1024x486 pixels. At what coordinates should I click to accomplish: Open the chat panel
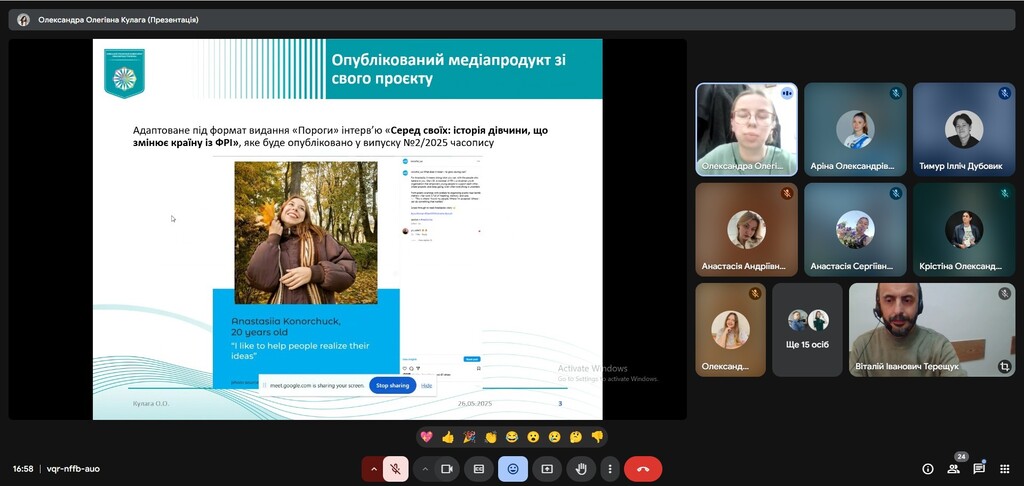(x=979, y=468)
